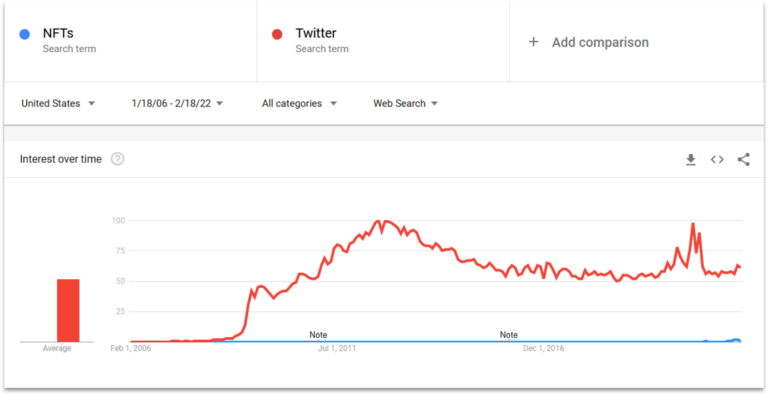This screenshot has width=768, height=395.
Task: Click the Note marker near Jul 1, 2011
Action: click(x=318, y=335)
